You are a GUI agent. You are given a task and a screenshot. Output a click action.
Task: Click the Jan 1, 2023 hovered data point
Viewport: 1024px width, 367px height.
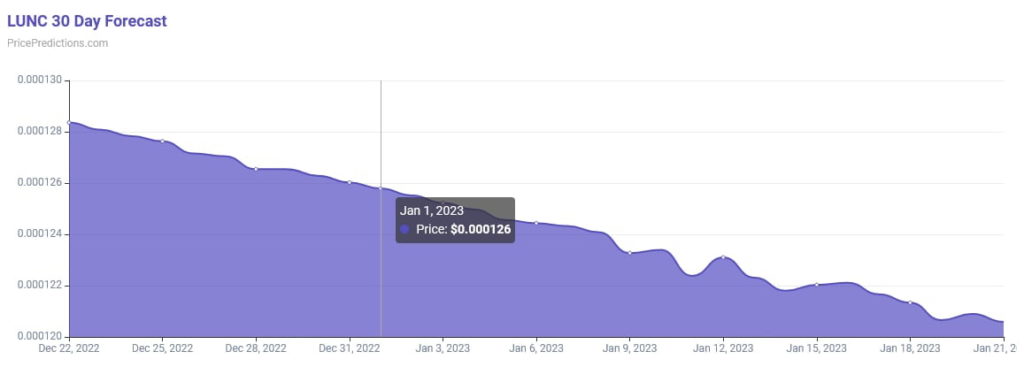tap(381, 188)
